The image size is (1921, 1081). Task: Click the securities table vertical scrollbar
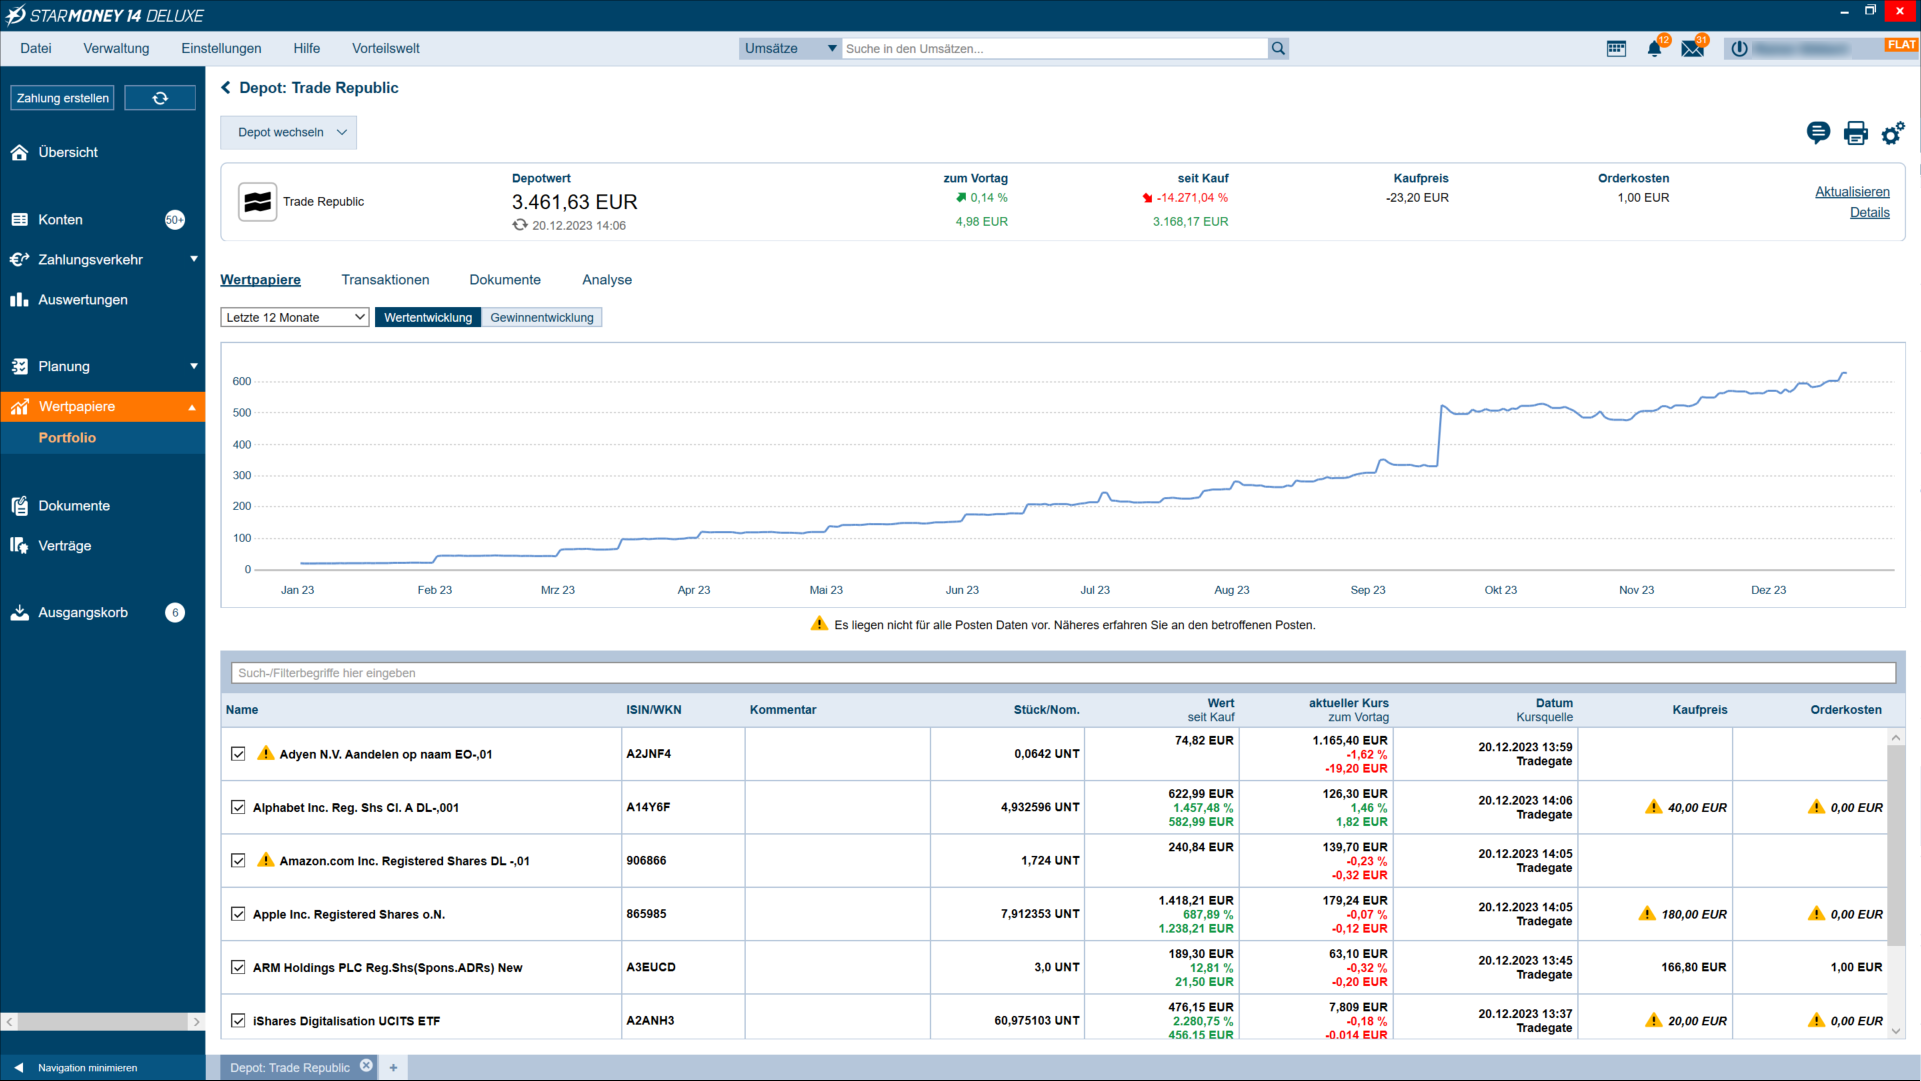(x=1896, y=845)
